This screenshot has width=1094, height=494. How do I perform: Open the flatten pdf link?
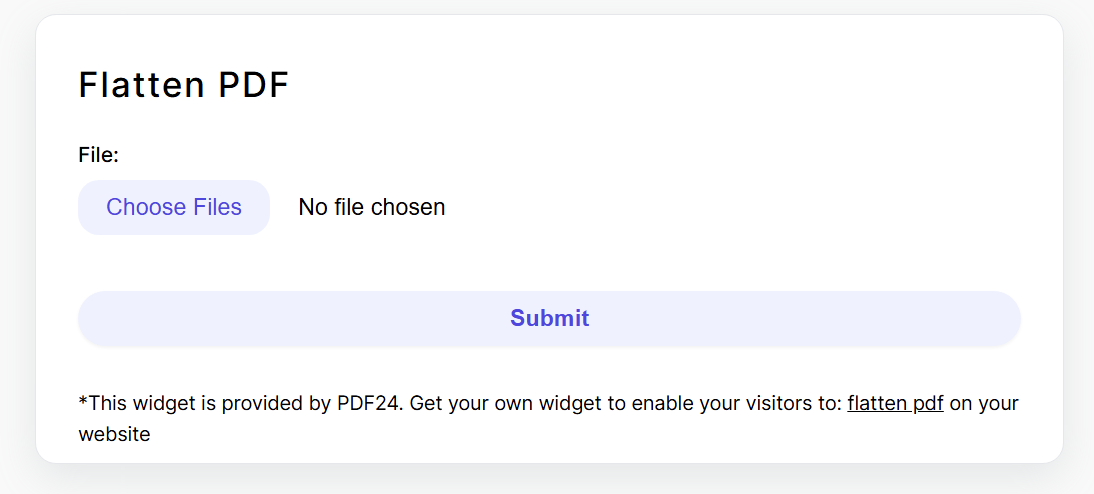[x=895, y=403]
